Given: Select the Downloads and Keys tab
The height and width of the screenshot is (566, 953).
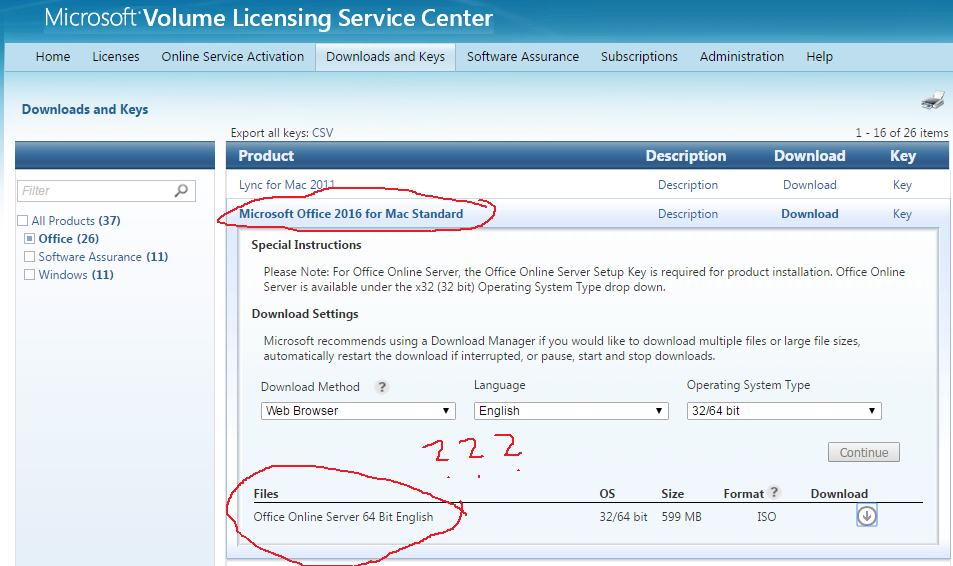Looking at the screenshot, I should [x=385, y=57].
